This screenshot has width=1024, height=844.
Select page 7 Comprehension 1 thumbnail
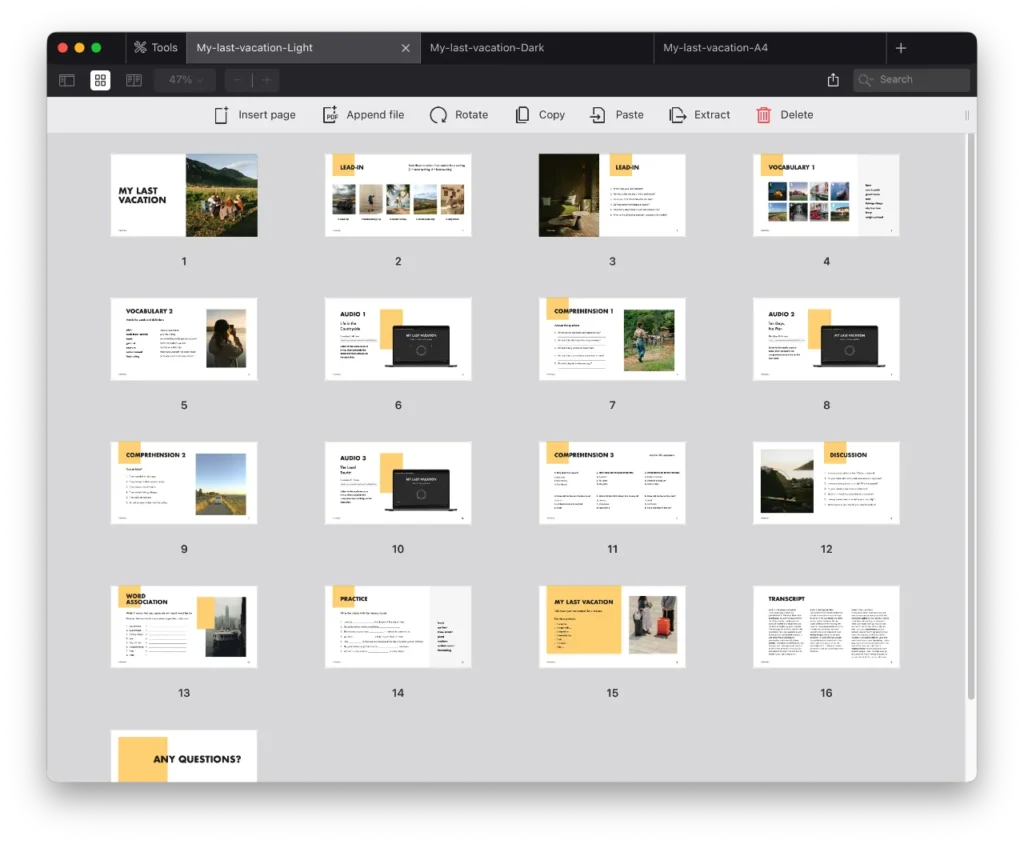tap(612, 339)
